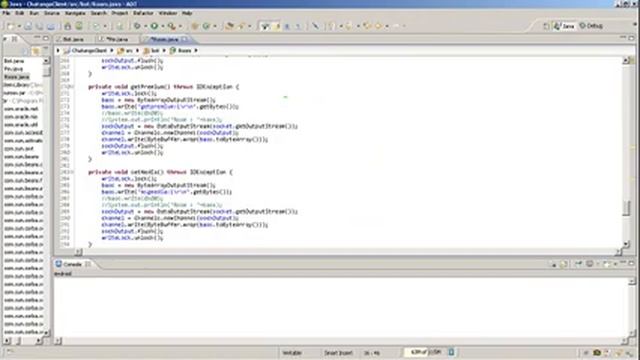Maximize the editor area icon
Image resolution: width=640 pixels, height=360 pixels.
tap(631, 38)
